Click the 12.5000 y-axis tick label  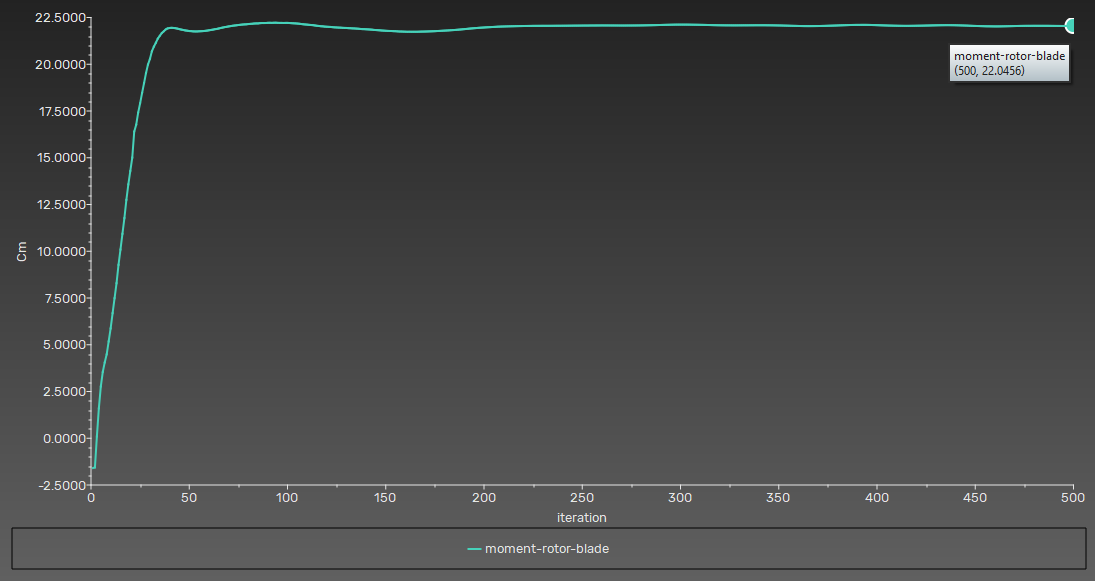click(59, 205)
